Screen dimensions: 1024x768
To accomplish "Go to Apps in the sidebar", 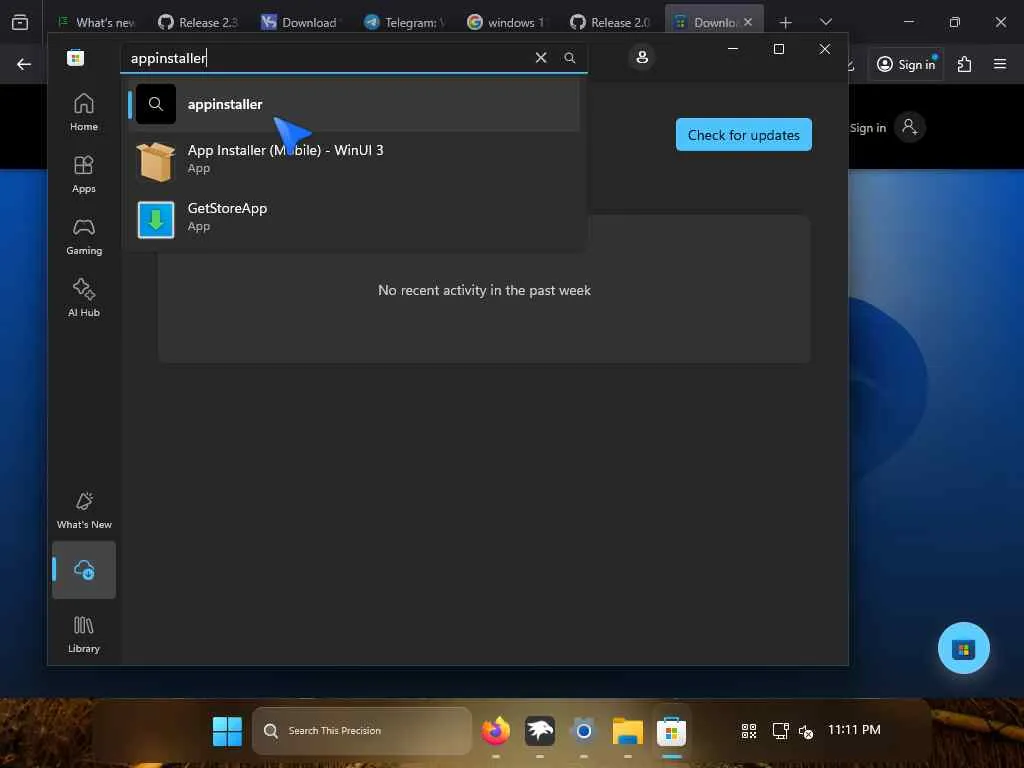I will pyautogui.click(x=84, y=174).
